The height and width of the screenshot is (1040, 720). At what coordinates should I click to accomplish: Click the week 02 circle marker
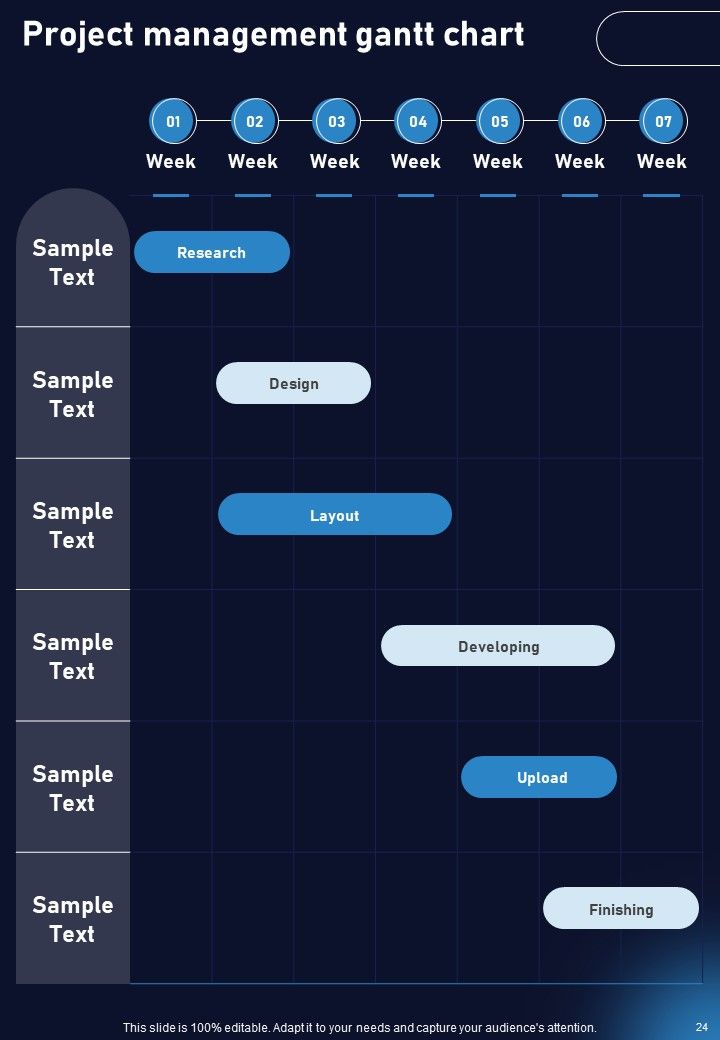click(255, 121)
